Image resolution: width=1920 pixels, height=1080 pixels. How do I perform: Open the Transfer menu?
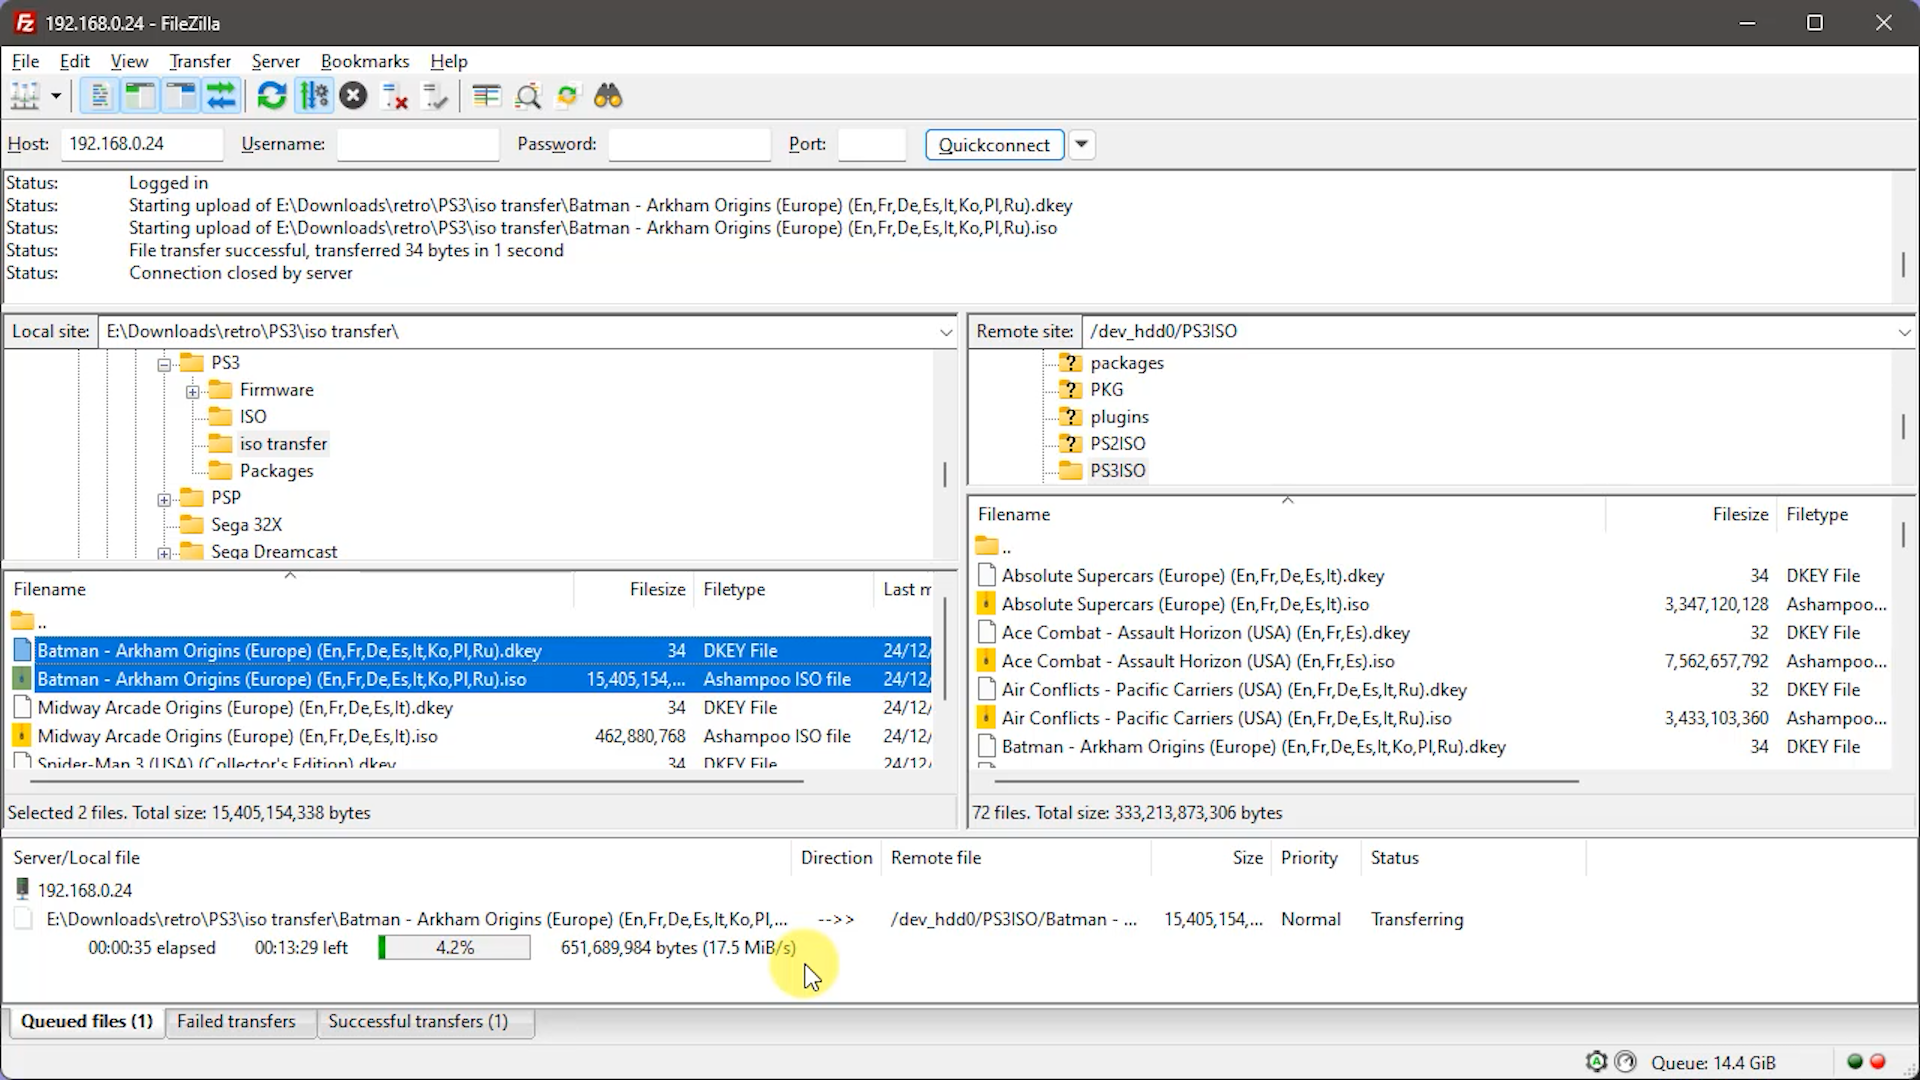click(x=199, y=61)
